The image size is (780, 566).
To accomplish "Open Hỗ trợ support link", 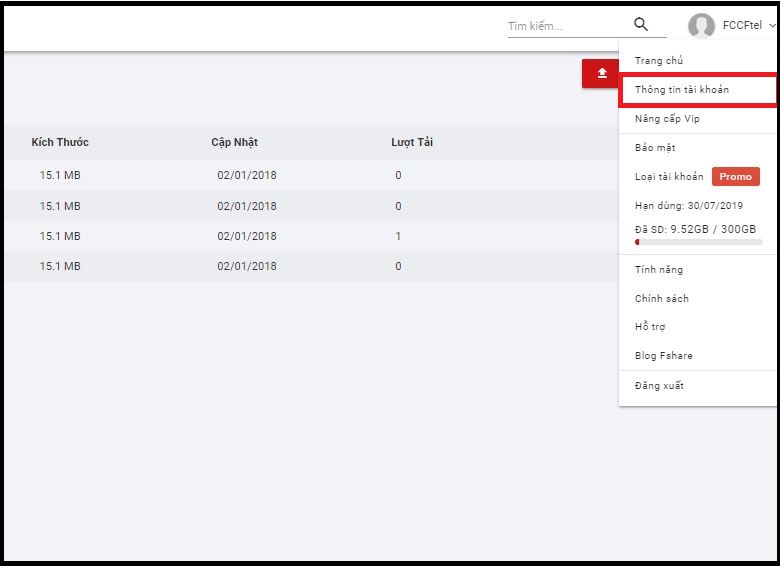I will [x=650, y=327].
